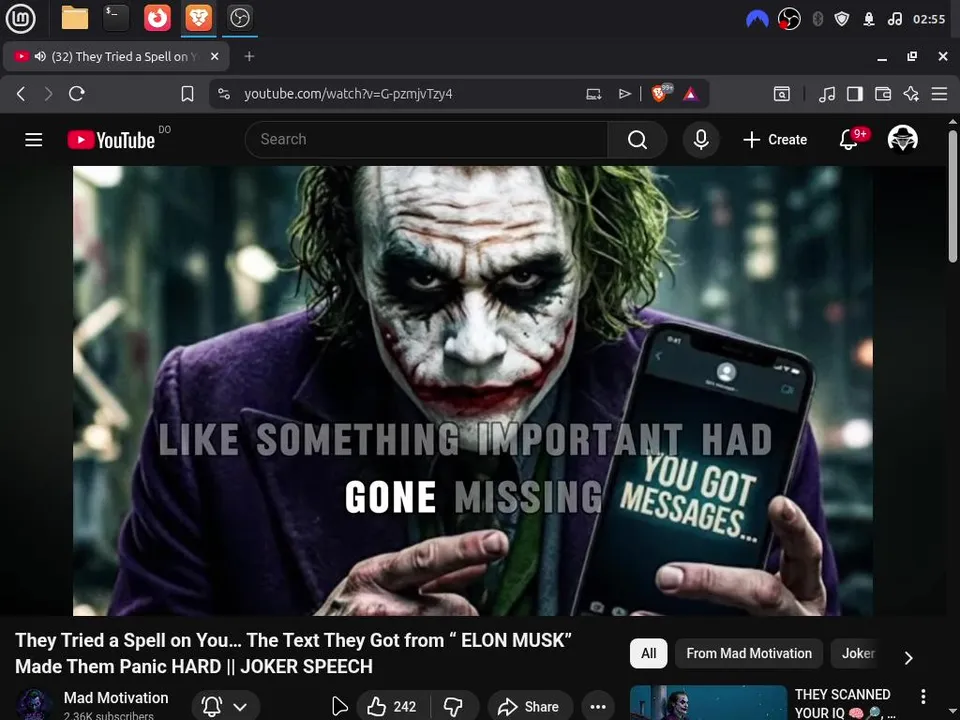The width and height of the screenshot is (960, 720).
Task: Click the OBS tray icon with red dot
Action: pos(789,19)
